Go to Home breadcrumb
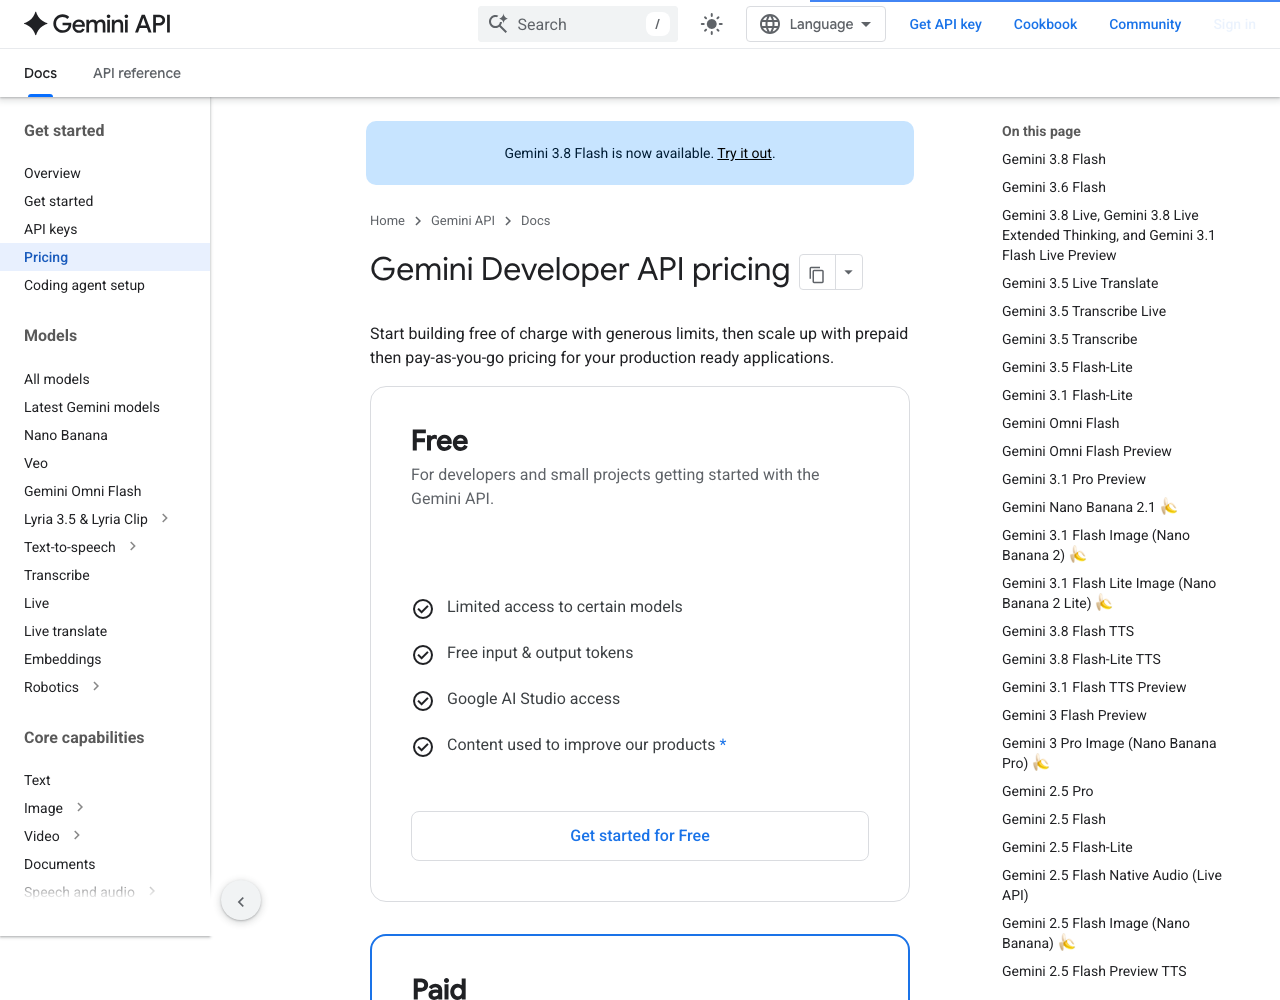 coord(387,221)
